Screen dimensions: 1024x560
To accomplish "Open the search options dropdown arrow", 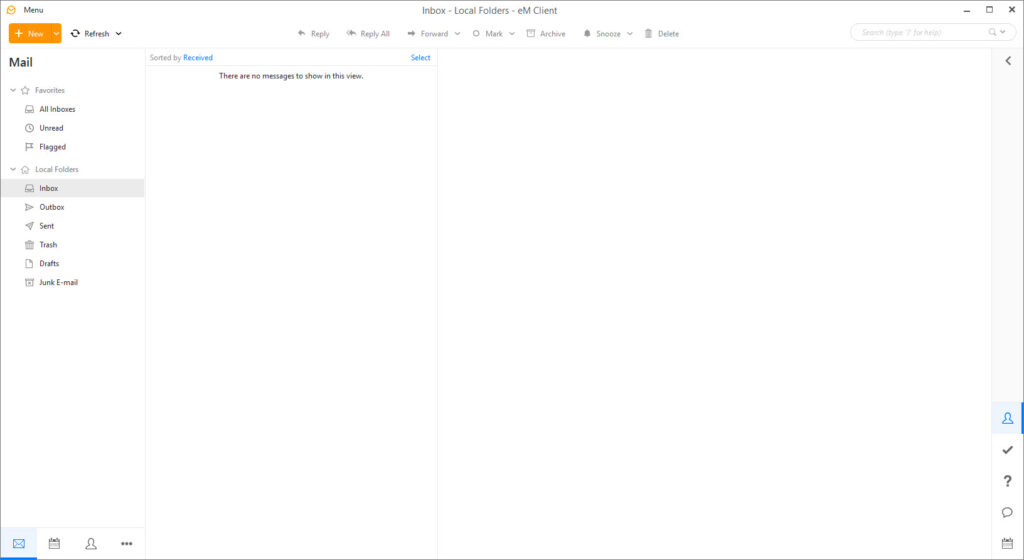I will click(1003, 32).
